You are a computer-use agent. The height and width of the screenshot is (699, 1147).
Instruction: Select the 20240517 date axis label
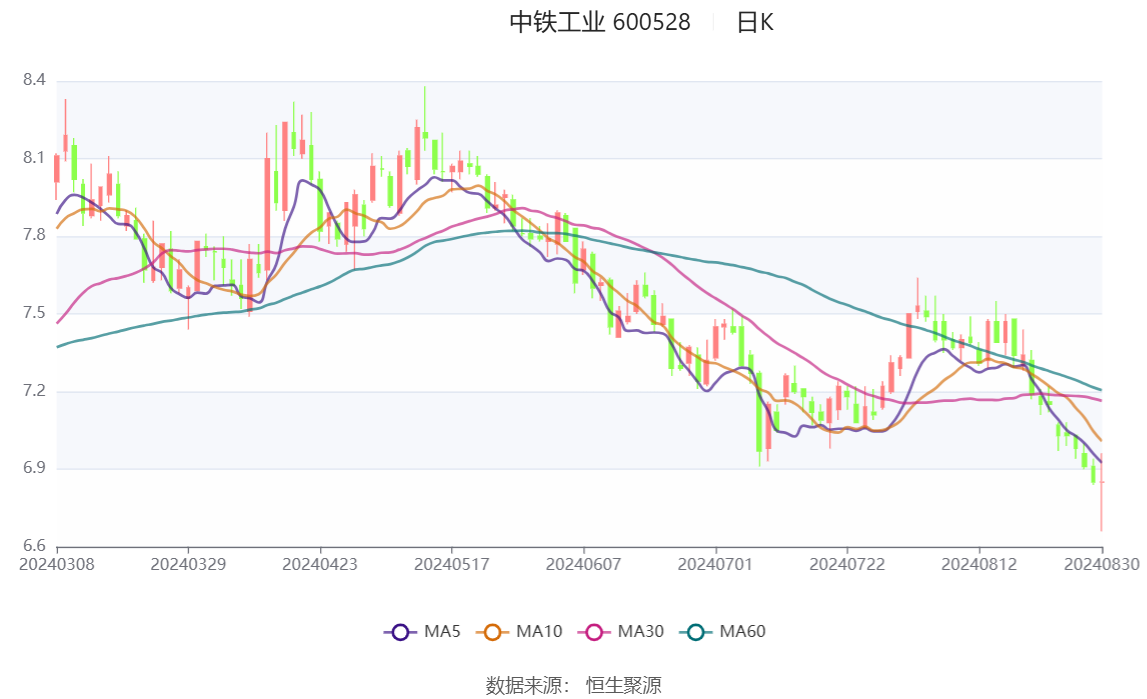(x=451, y=564)
